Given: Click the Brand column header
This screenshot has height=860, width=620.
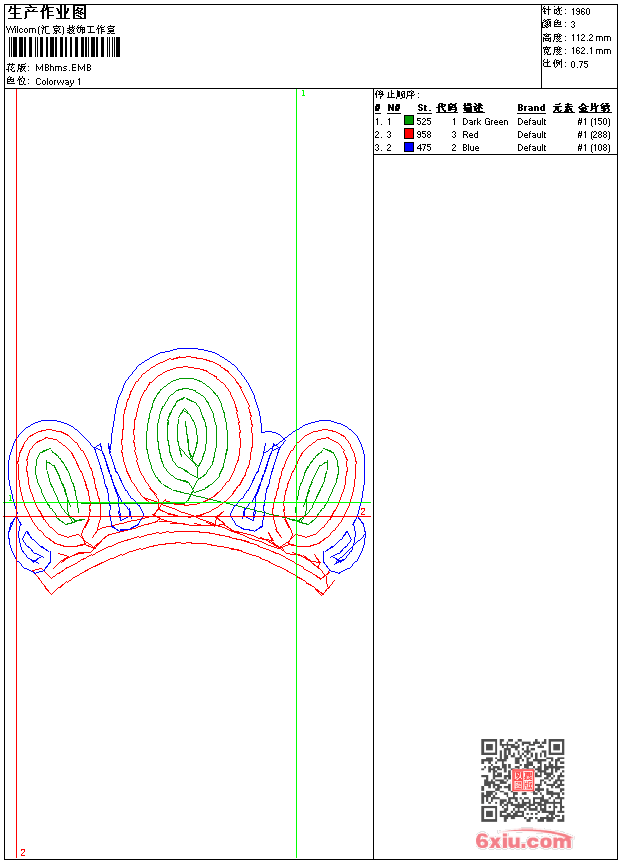Looking at the screenshot, I should pyautogui.click(x=531, y=108).
